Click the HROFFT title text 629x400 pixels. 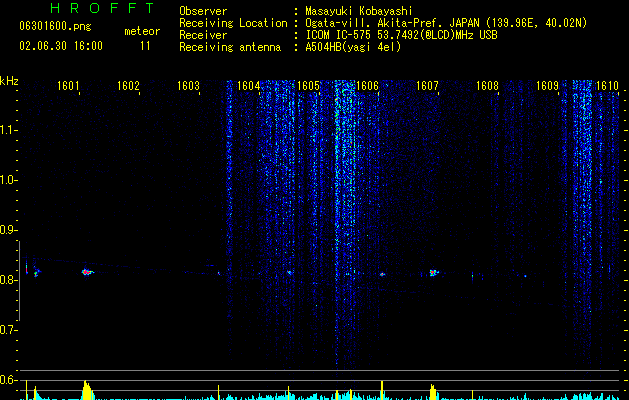pyautogui.click(x=103, y=8)
